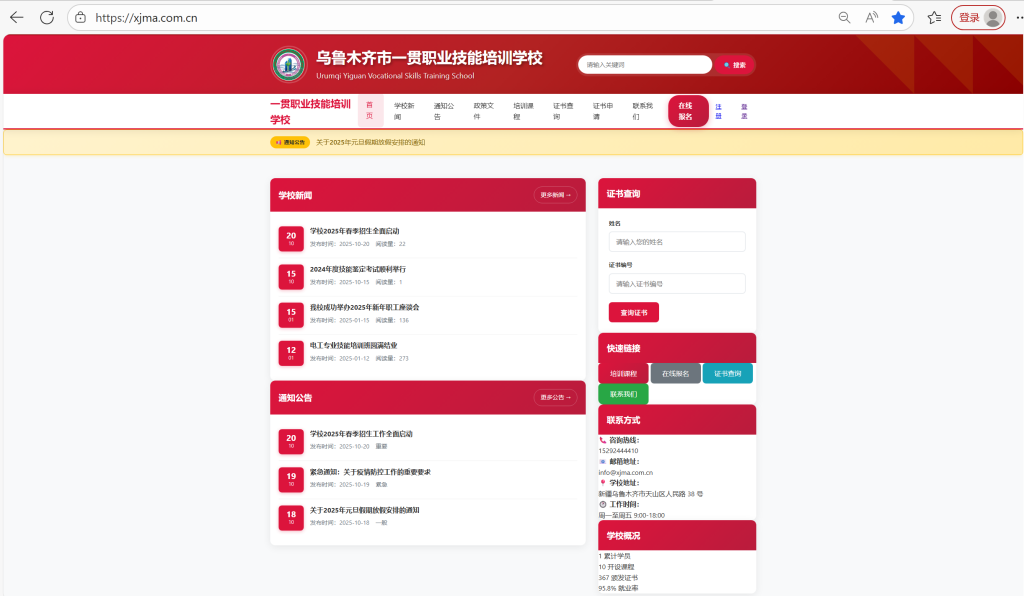
Task: Open the 学校新闻 navigation menu item
Action: click(x=404, y=111)
